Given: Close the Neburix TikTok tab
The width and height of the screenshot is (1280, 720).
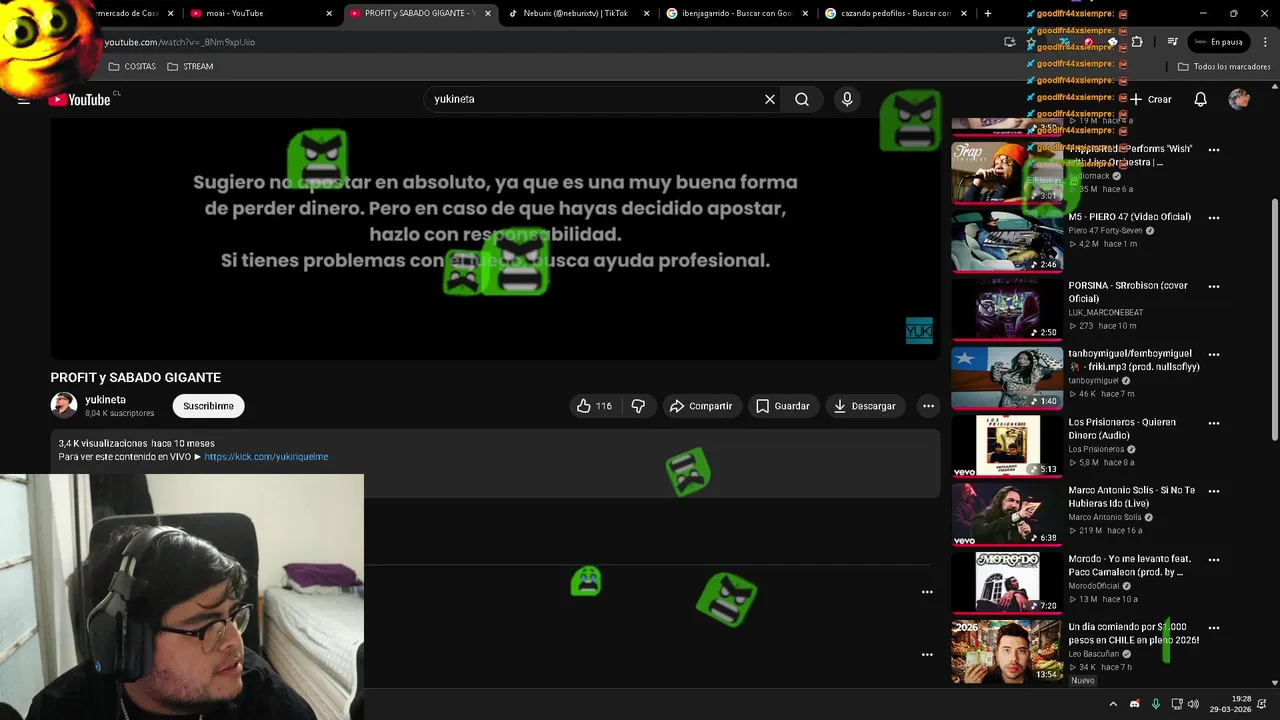Looking at the screenshot, I should (647, 13).
